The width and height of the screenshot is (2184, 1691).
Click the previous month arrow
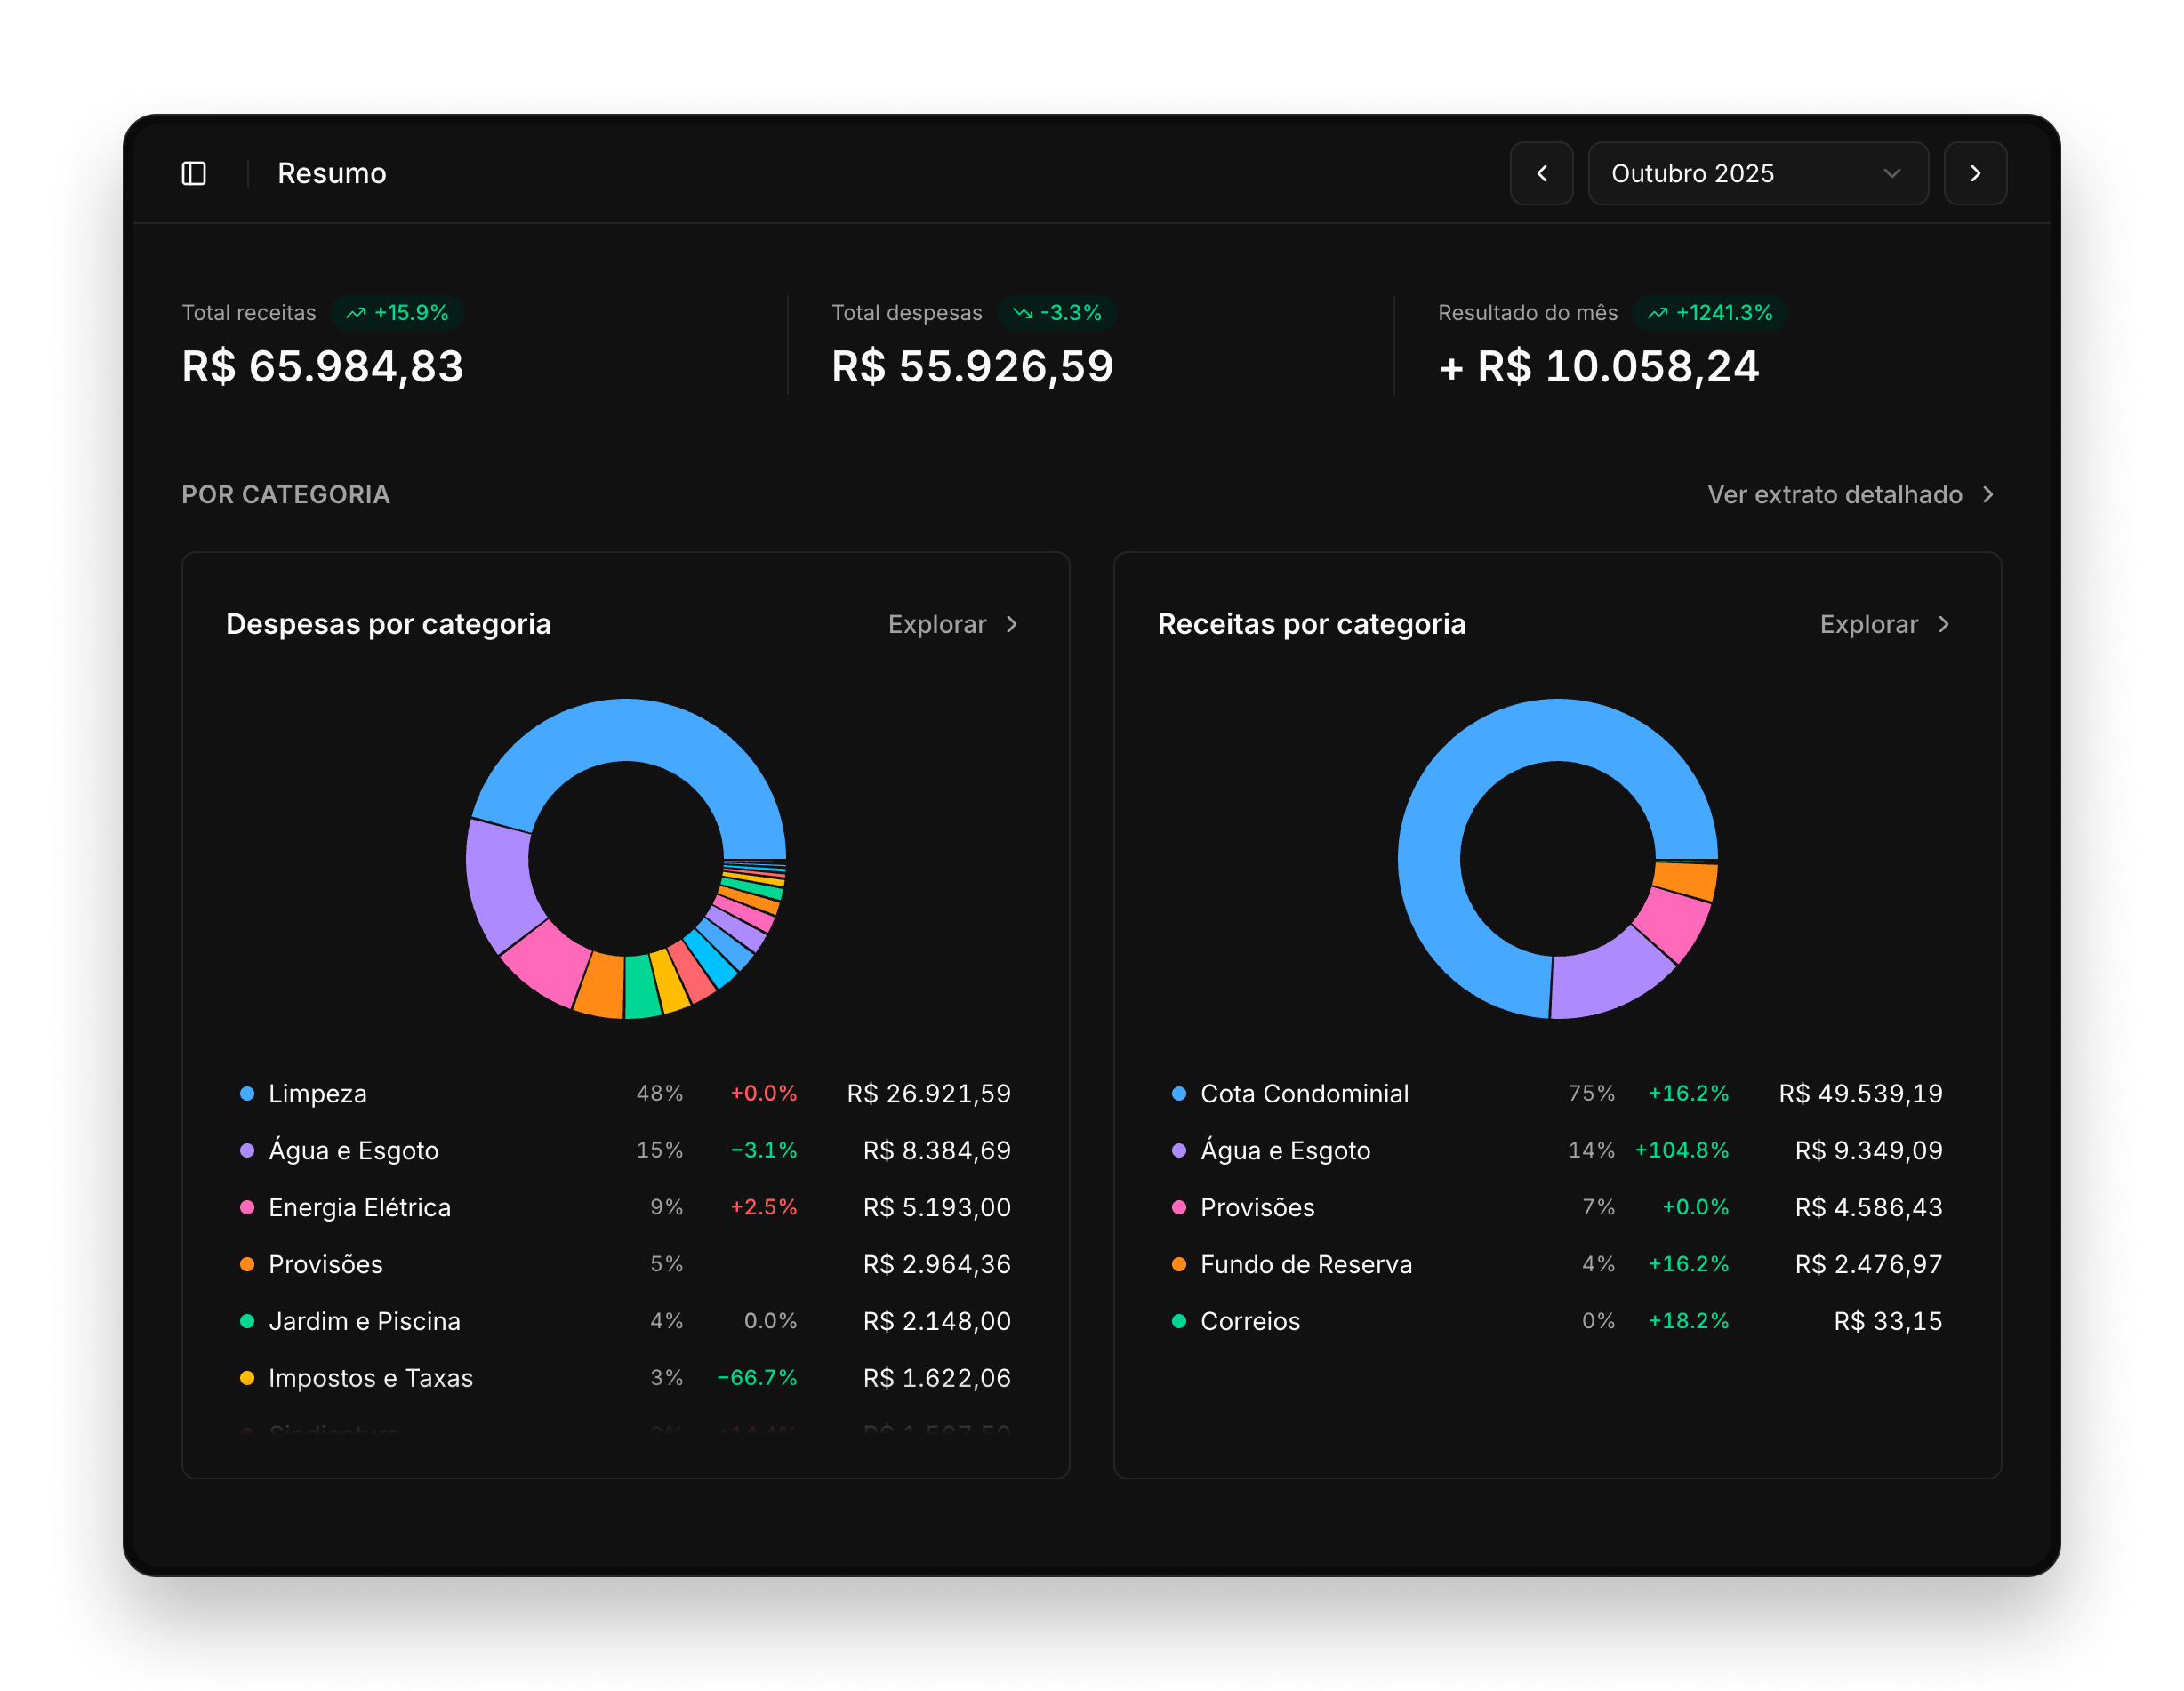[1542, 173]
